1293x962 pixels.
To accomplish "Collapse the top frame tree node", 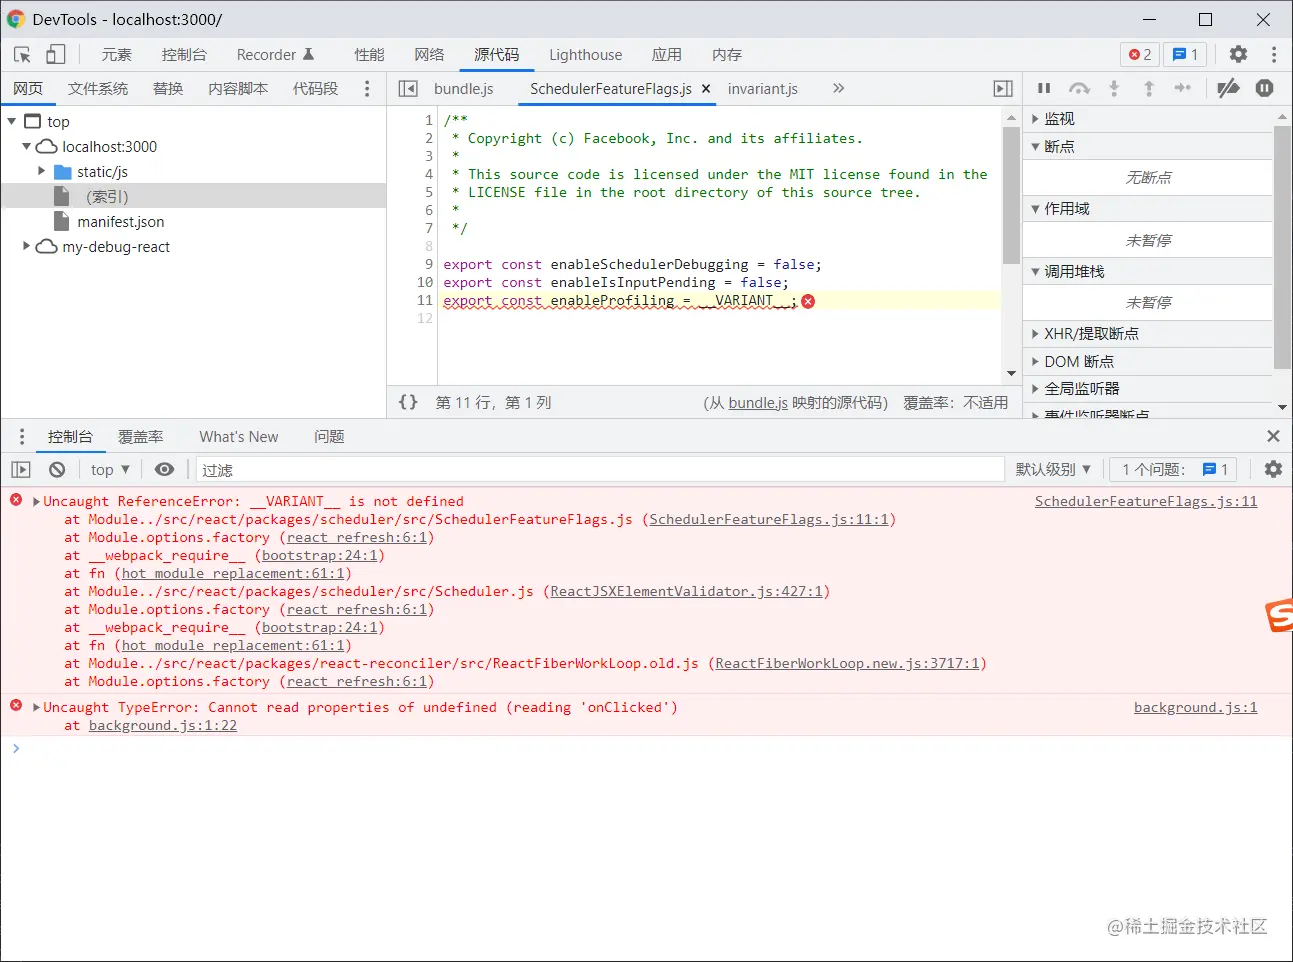I will click(x=12, y=121).
